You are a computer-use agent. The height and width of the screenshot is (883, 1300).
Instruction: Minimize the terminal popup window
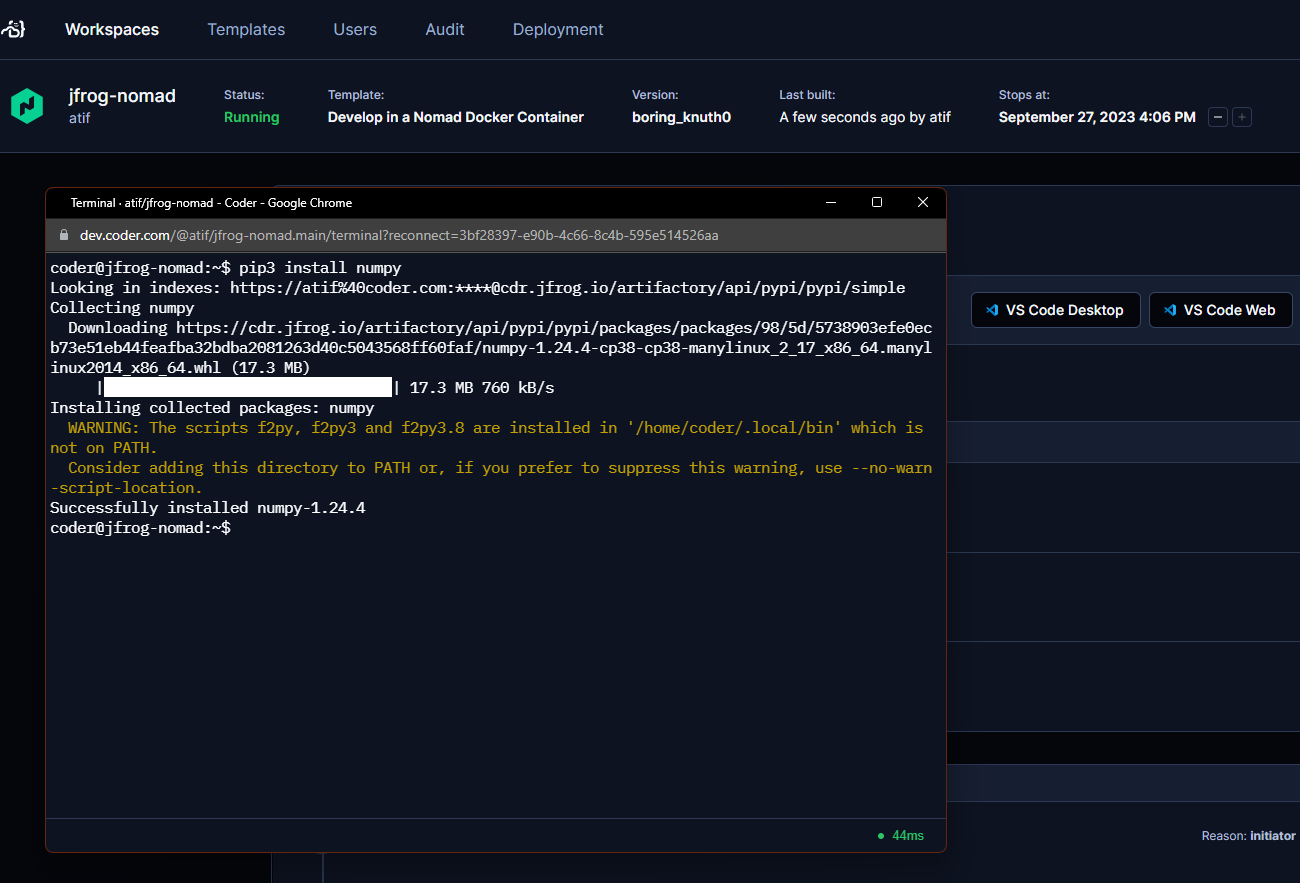point(830,202)
